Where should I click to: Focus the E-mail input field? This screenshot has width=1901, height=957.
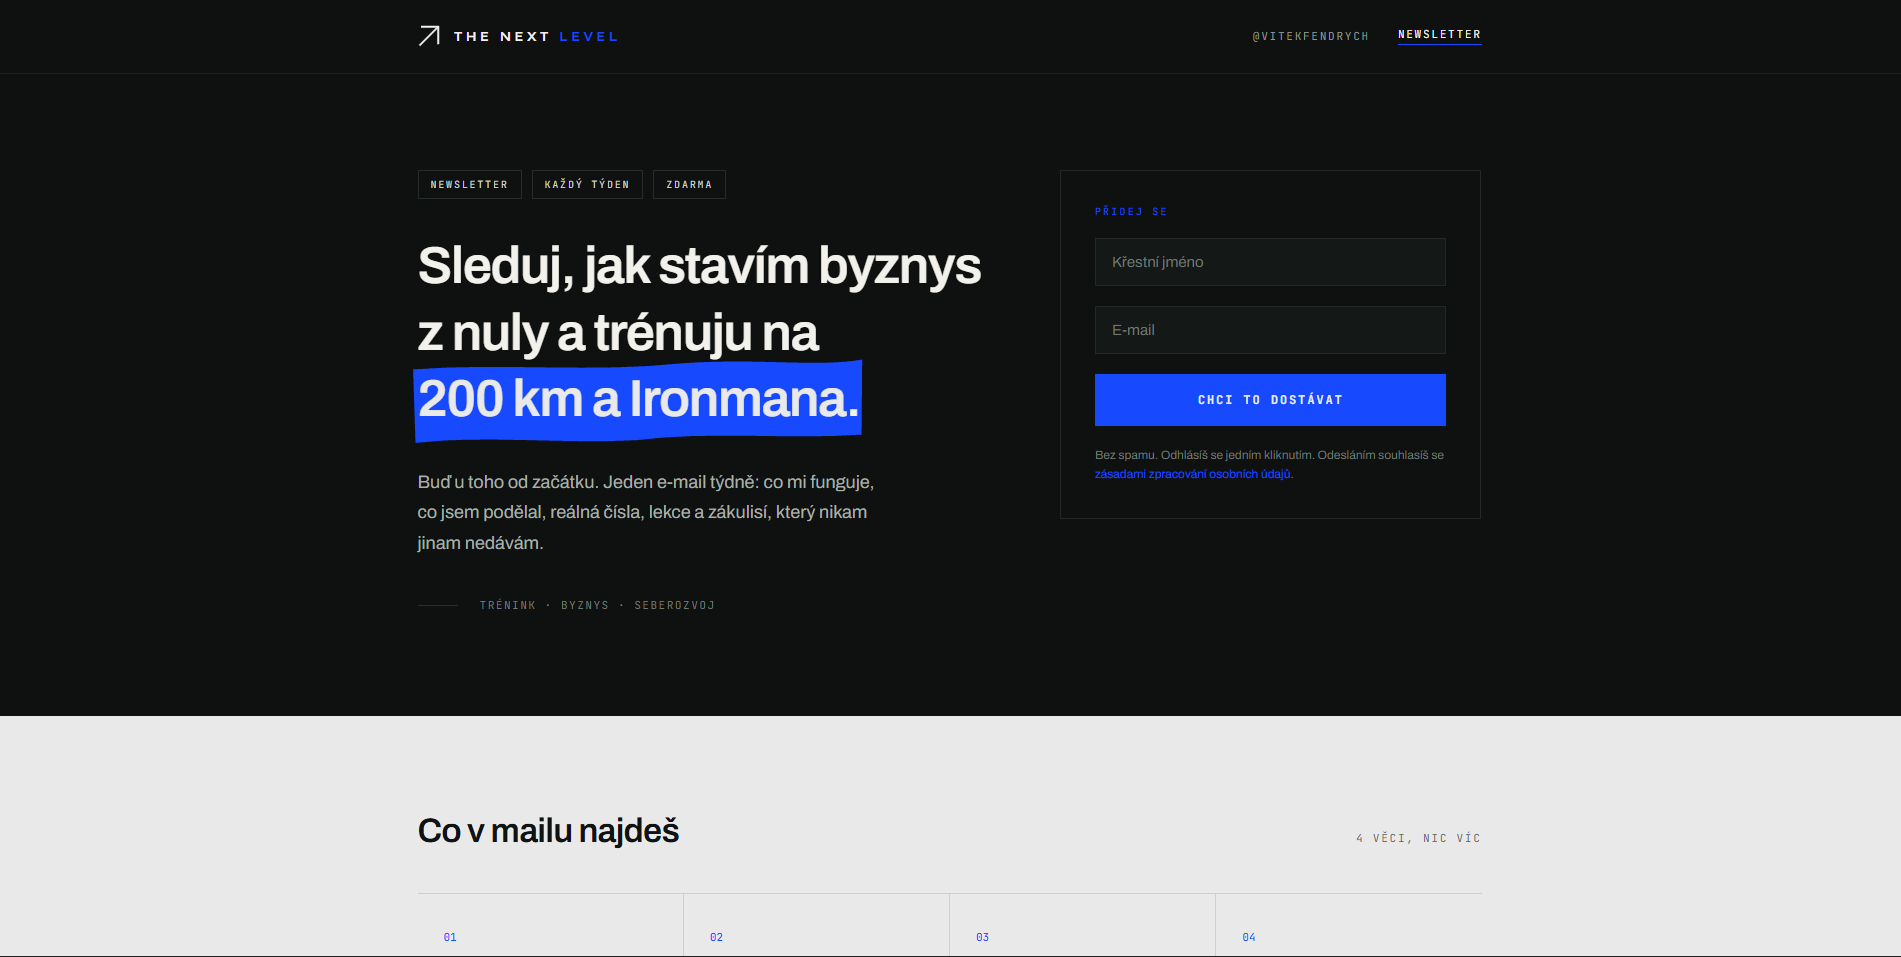[x=1270, y=330]
